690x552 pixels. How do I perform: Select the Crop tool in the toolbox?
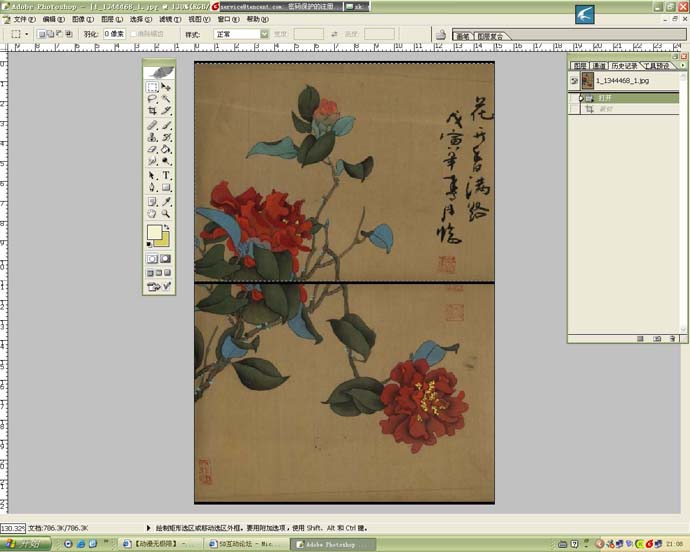152,110
